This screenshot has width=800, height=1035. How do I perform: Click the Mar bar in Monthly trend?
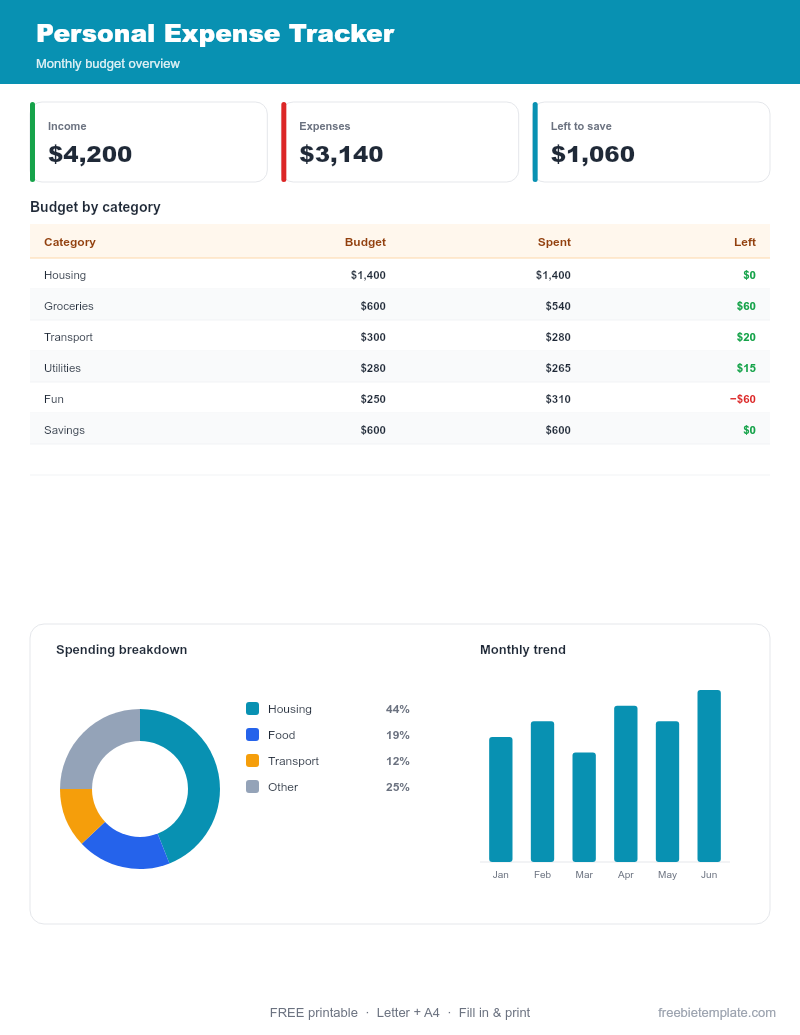583,807
